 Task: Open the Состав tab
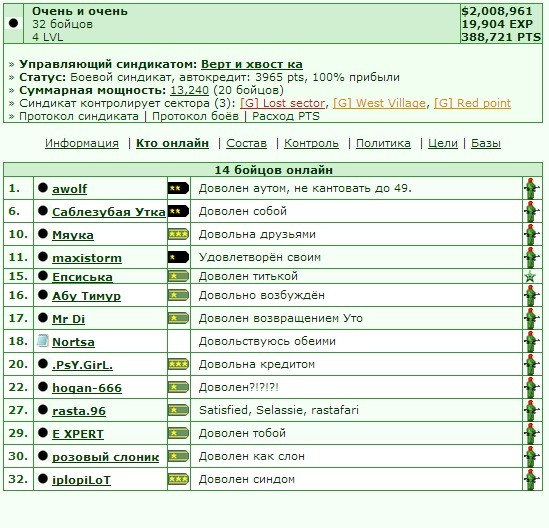click(246, 143)
